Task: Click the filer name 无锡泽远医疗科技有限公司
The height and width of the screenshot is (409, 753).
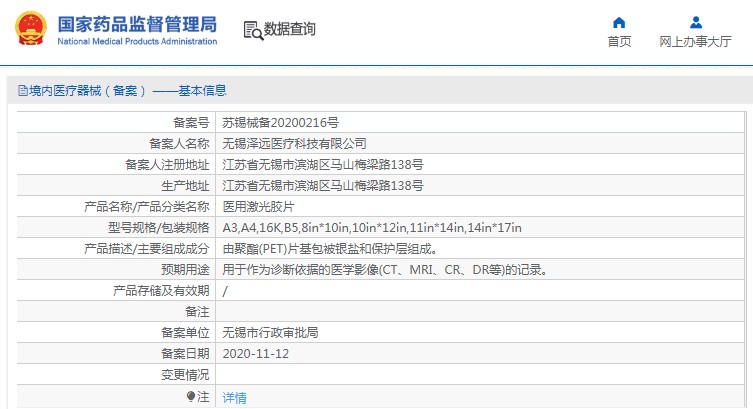Action: pos(294,144)
